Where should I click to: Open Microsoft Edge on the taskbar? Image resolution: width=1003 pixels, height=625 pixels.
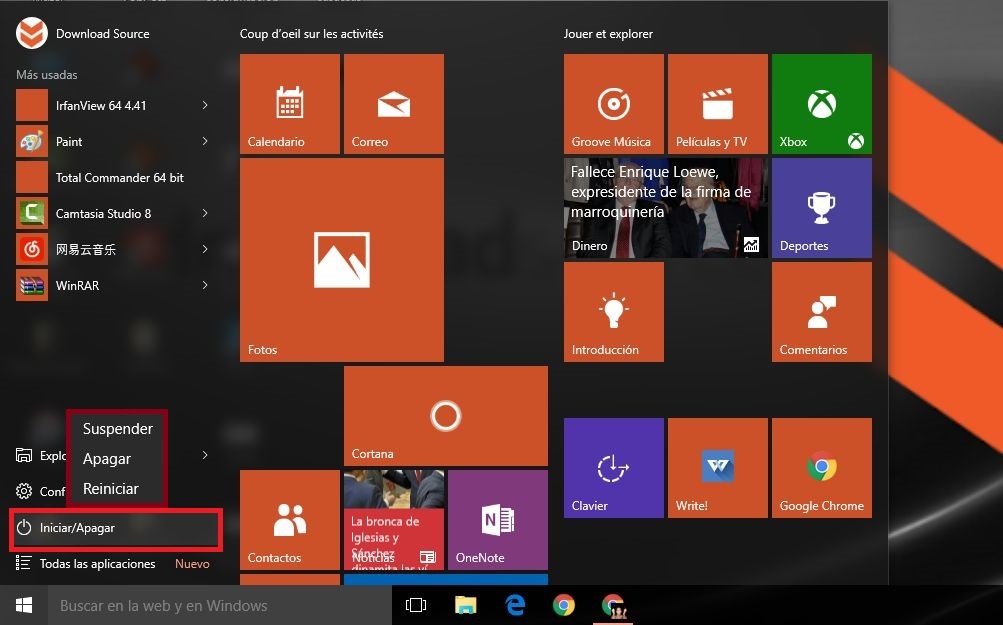point(515,605)
